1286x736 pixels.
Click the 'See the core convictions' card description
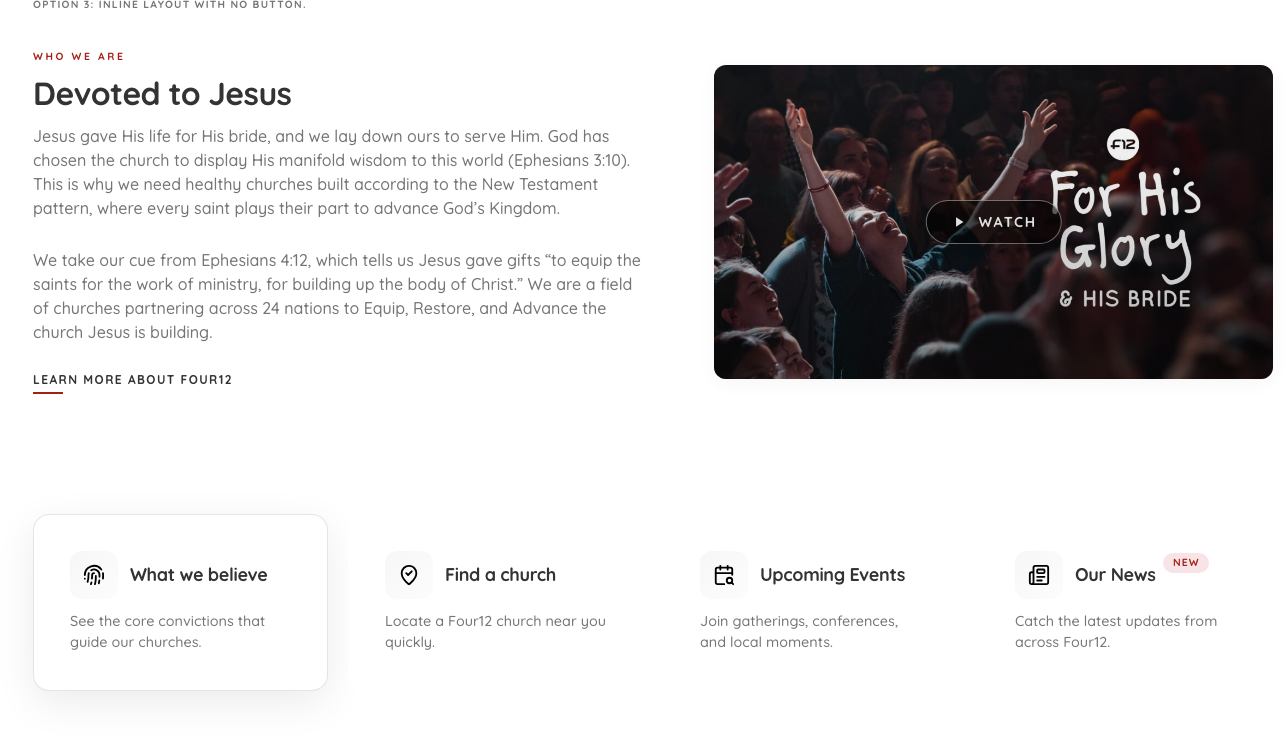click(x=167, y=631)
